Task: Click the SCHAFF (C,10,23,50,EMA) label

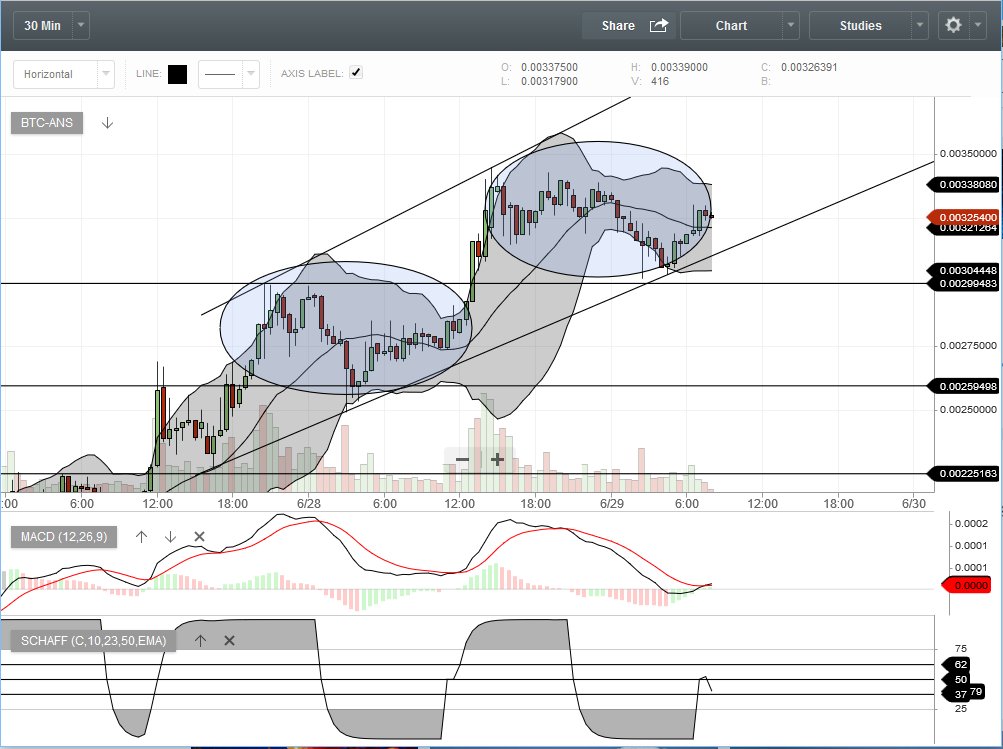Action: [x=93, y=640]
